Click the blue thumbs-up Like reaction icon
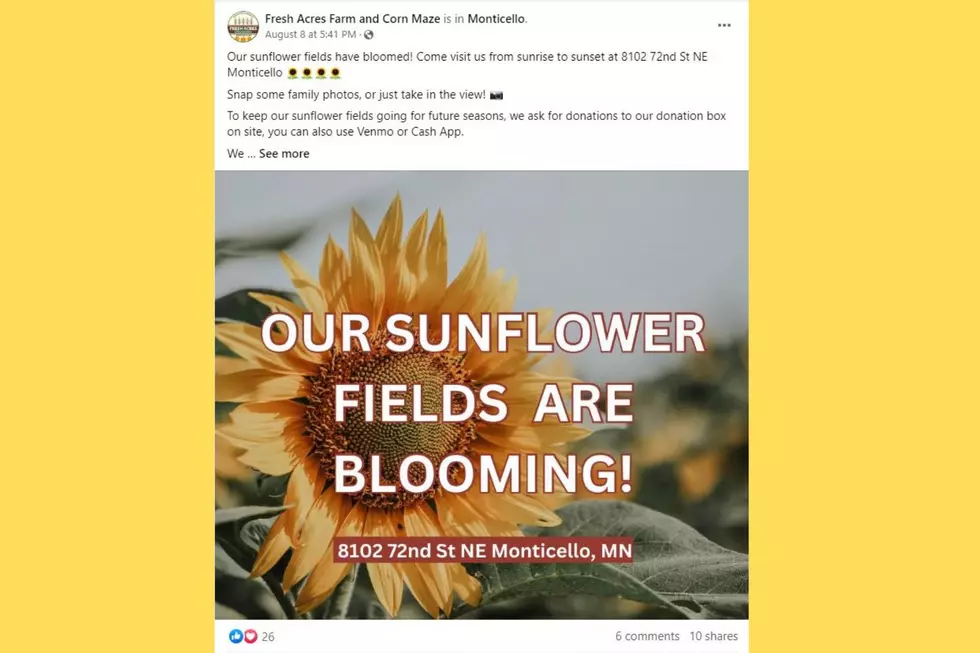Screen dimensions: 980x653 pyautogui.click(x=236, y=636)
